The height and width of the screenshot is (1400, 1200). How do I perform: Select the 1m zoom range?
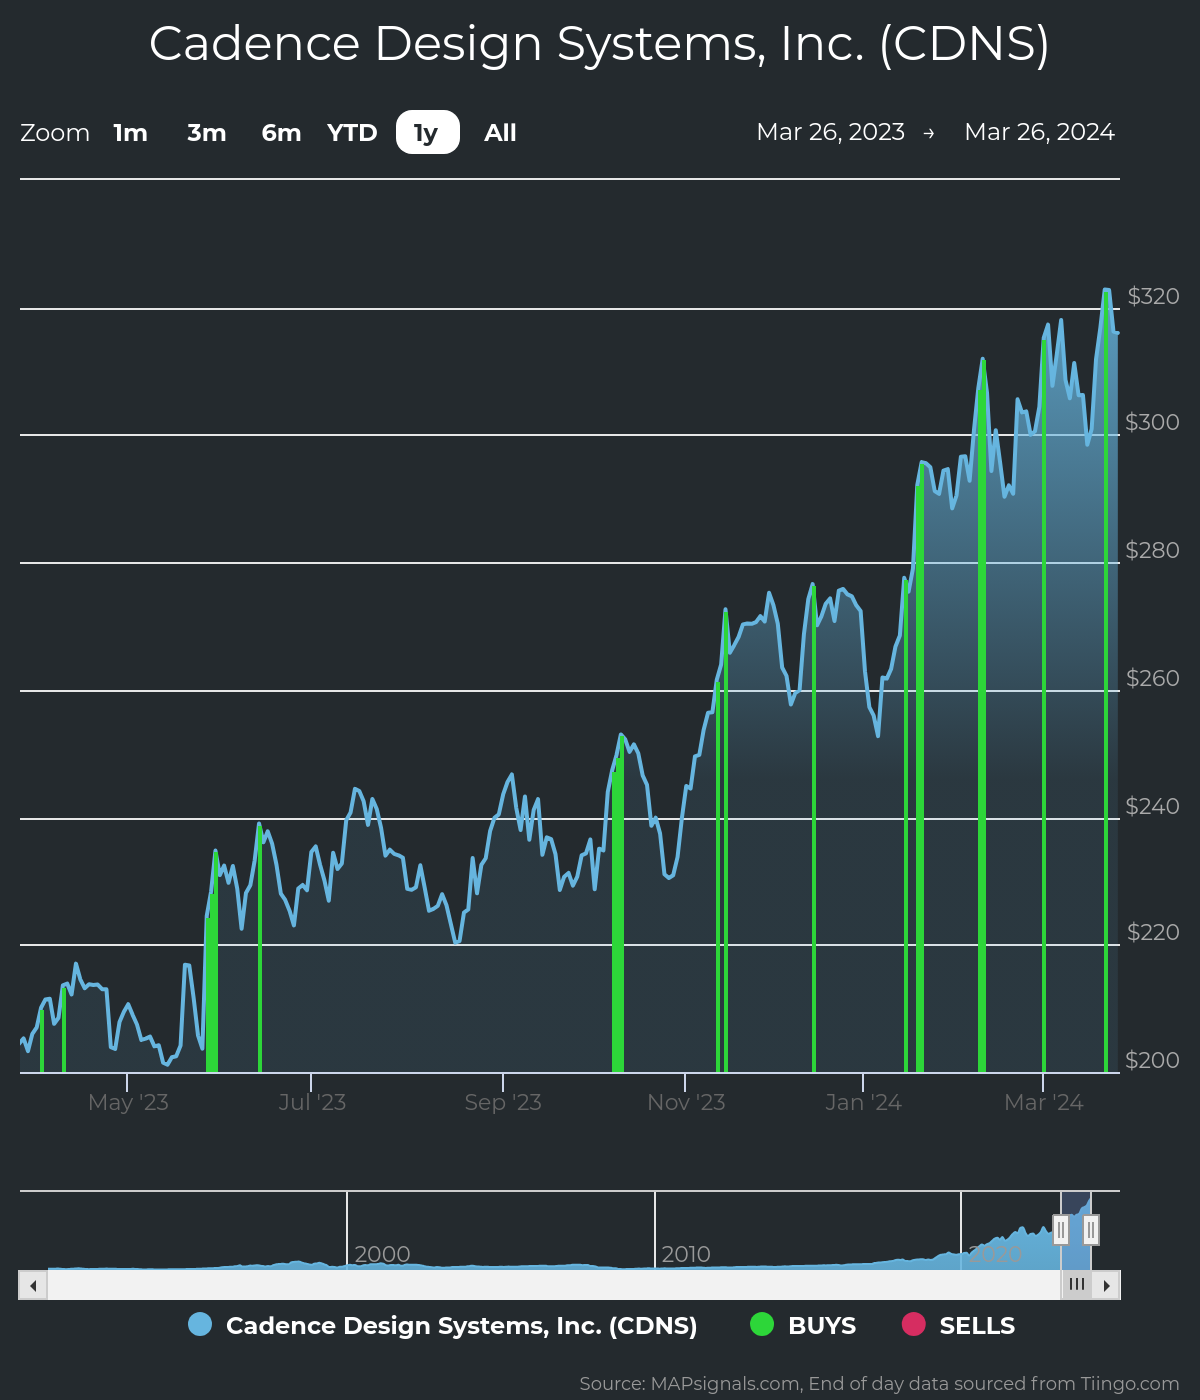pos(129,132)
